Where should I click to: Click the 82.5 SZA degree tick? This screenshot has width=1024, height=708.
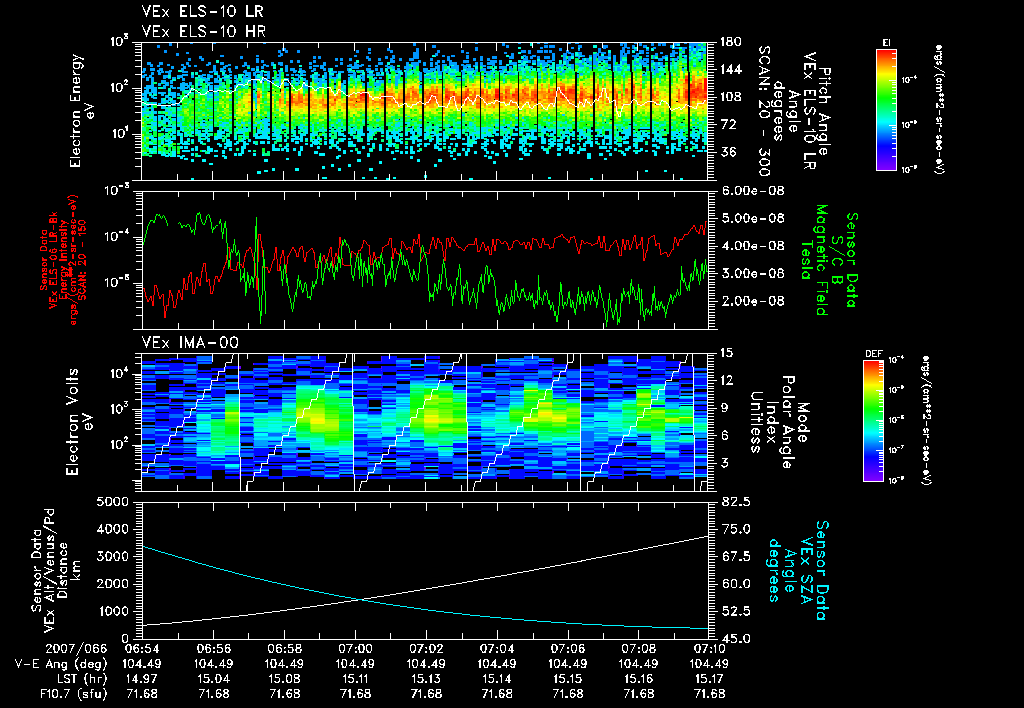(x=734, y=502)
